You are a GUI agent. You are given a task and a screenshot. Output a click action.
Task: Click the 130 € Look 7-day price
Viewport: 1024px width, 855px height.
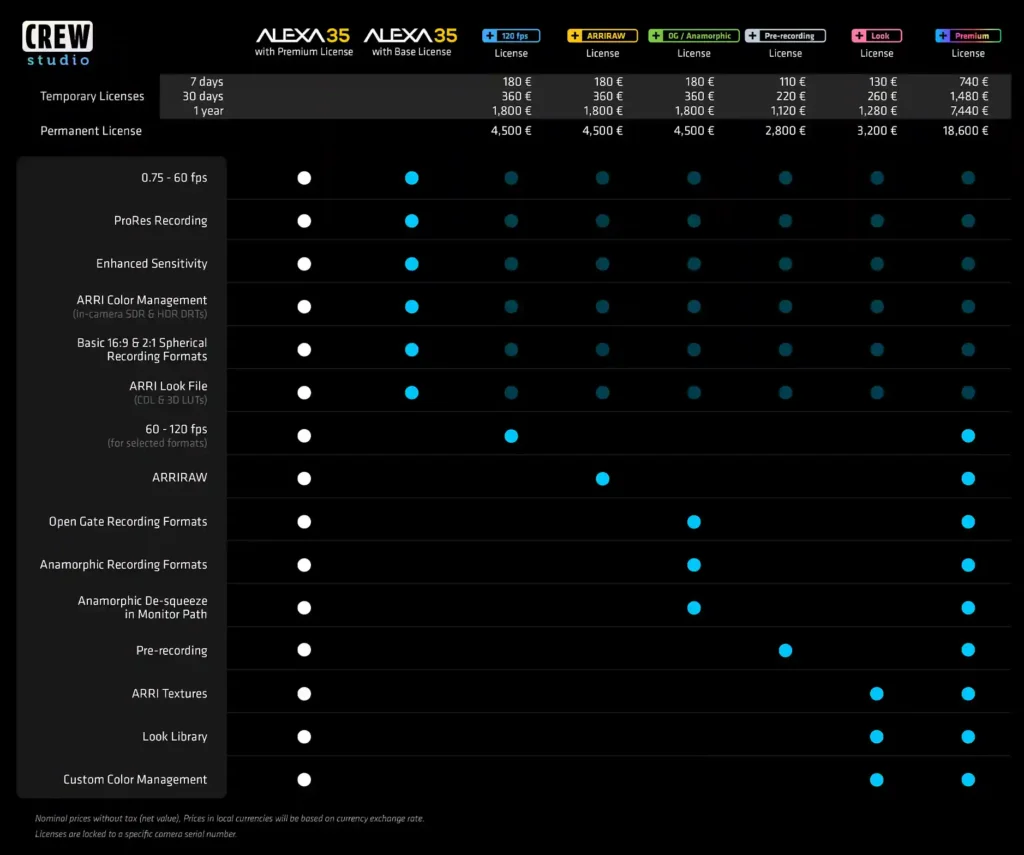tap(883, 82)
